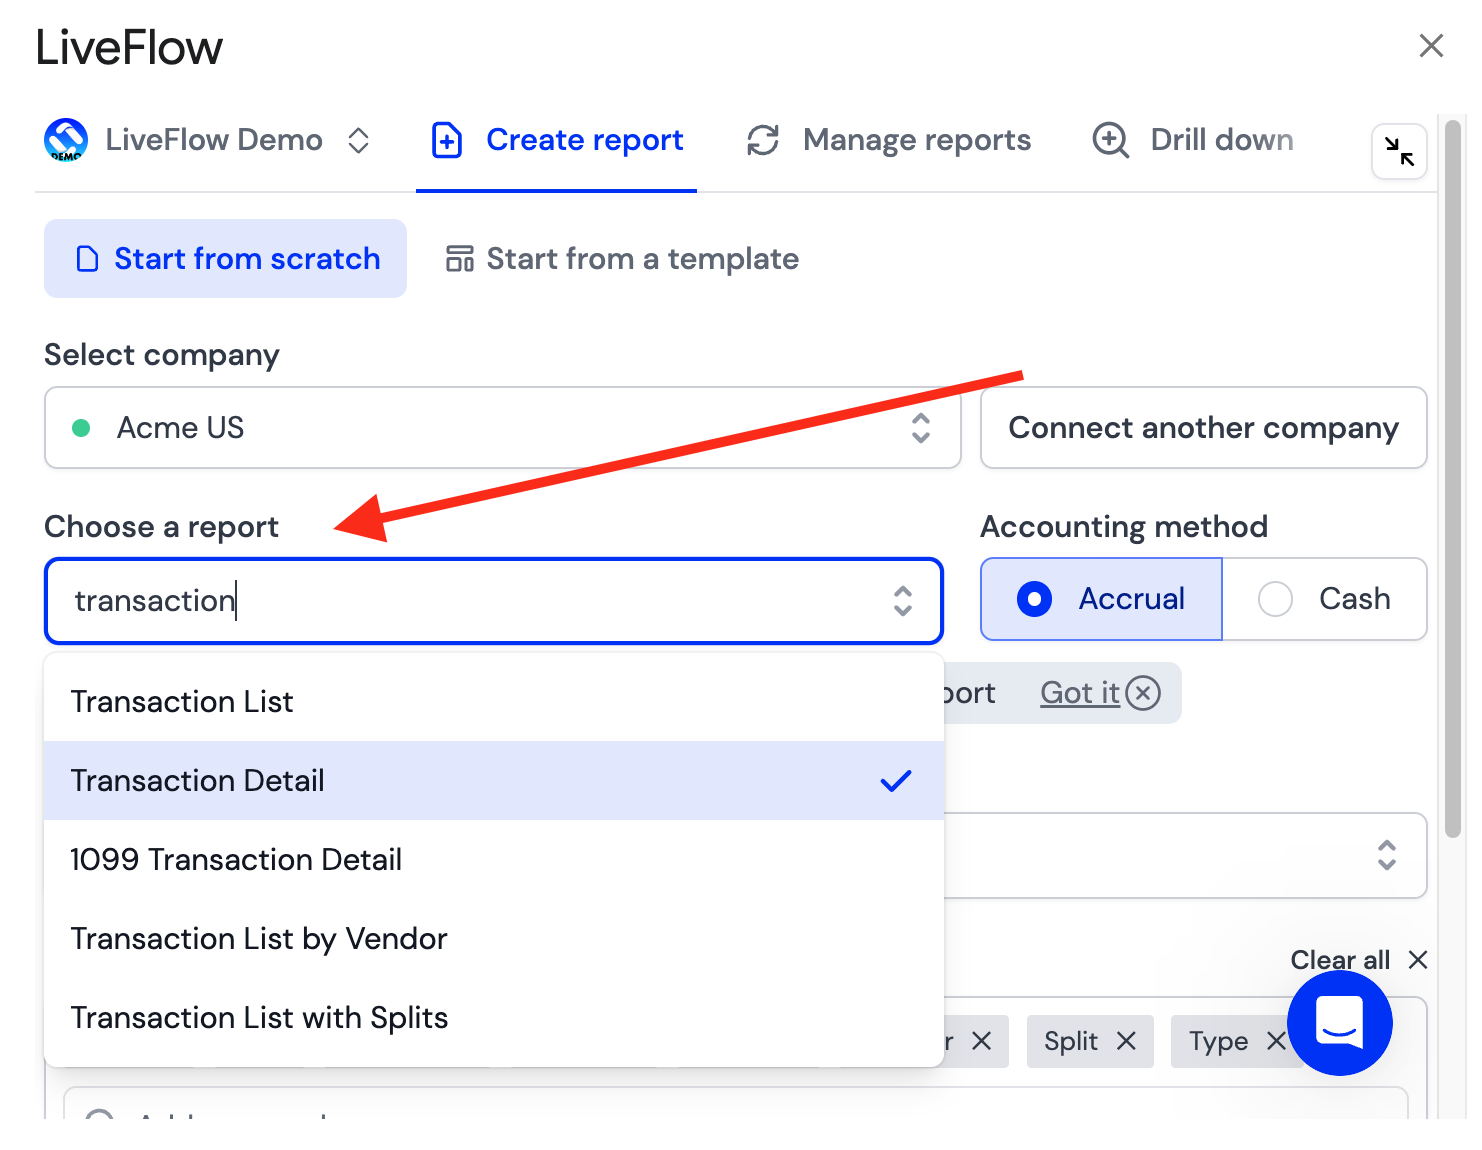The height and width of the screenshot is (1150, 1482).
Task: Open the Acme US company dropdown
Action: coord(503,428)
